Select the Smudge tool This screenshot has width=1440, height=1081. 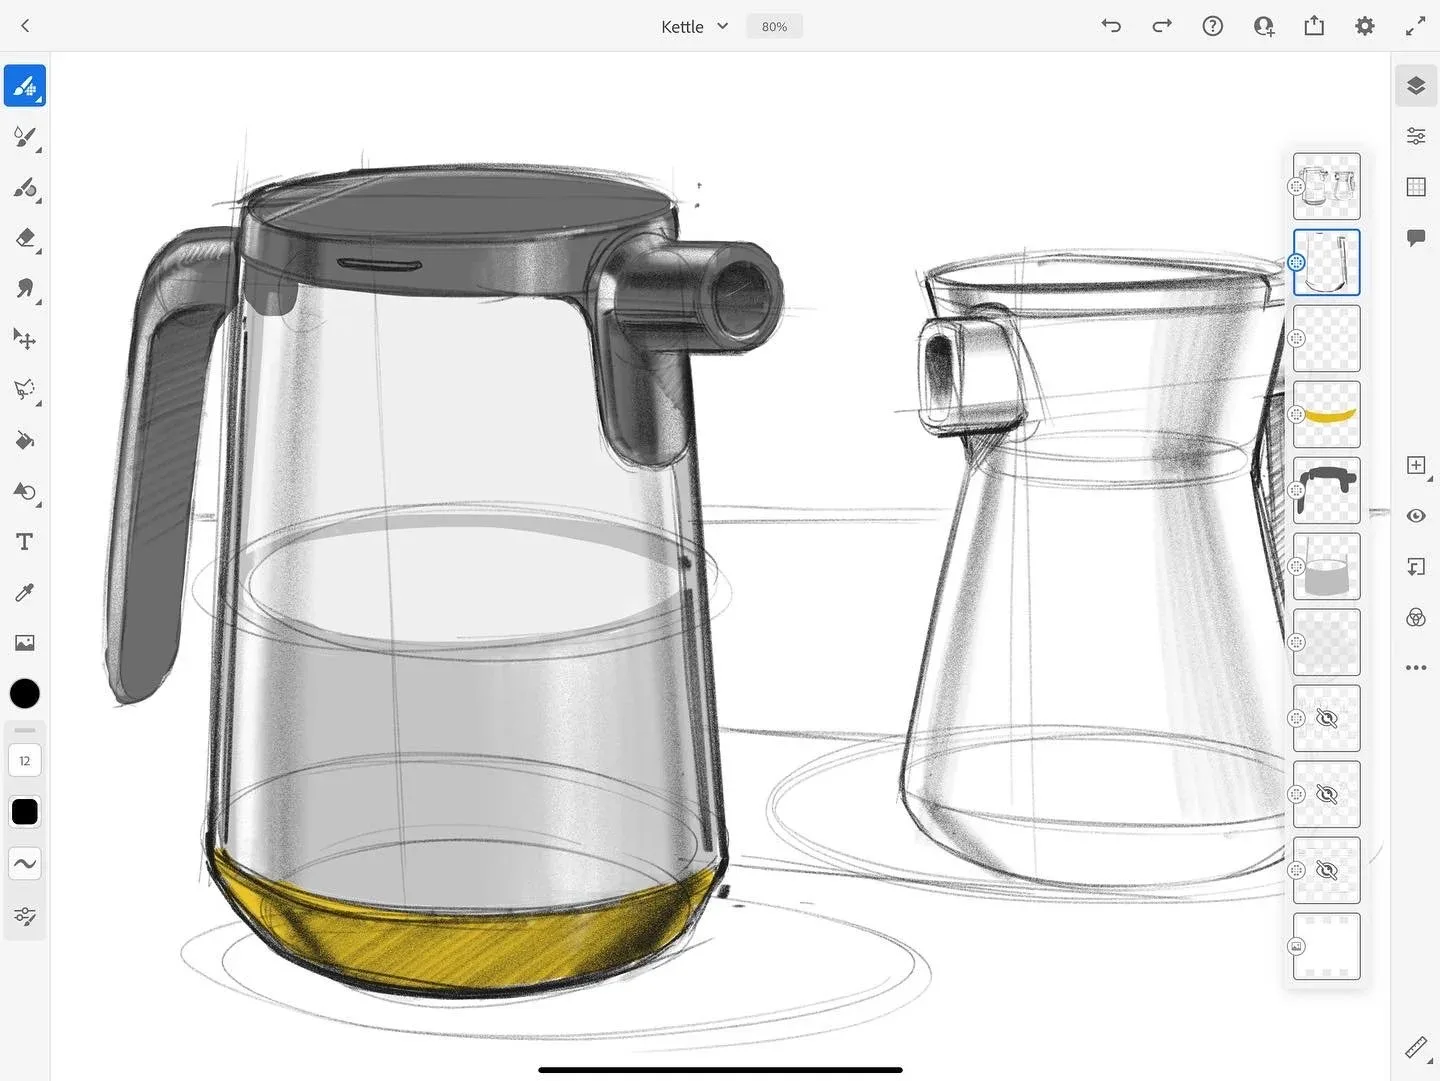pyautogui.click(x=25, y=289)
